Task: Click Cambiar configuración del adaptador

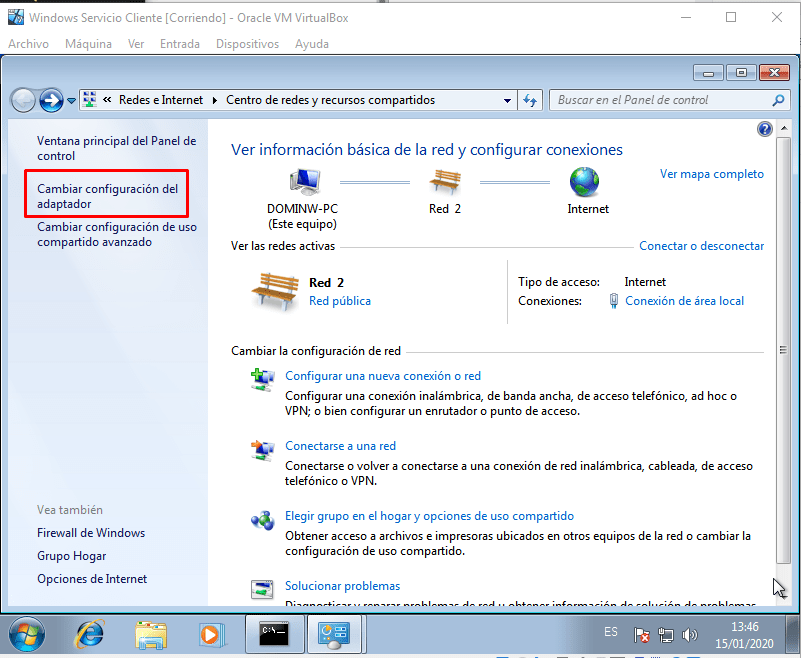Action: click(x=107, y=196)
